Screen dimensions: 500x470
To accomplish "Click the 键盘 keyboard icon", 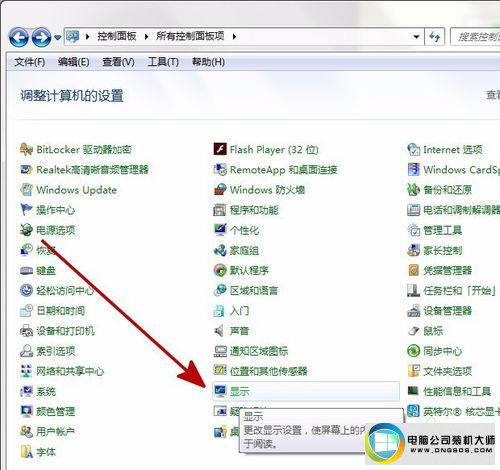I will (x=26, y=270).
